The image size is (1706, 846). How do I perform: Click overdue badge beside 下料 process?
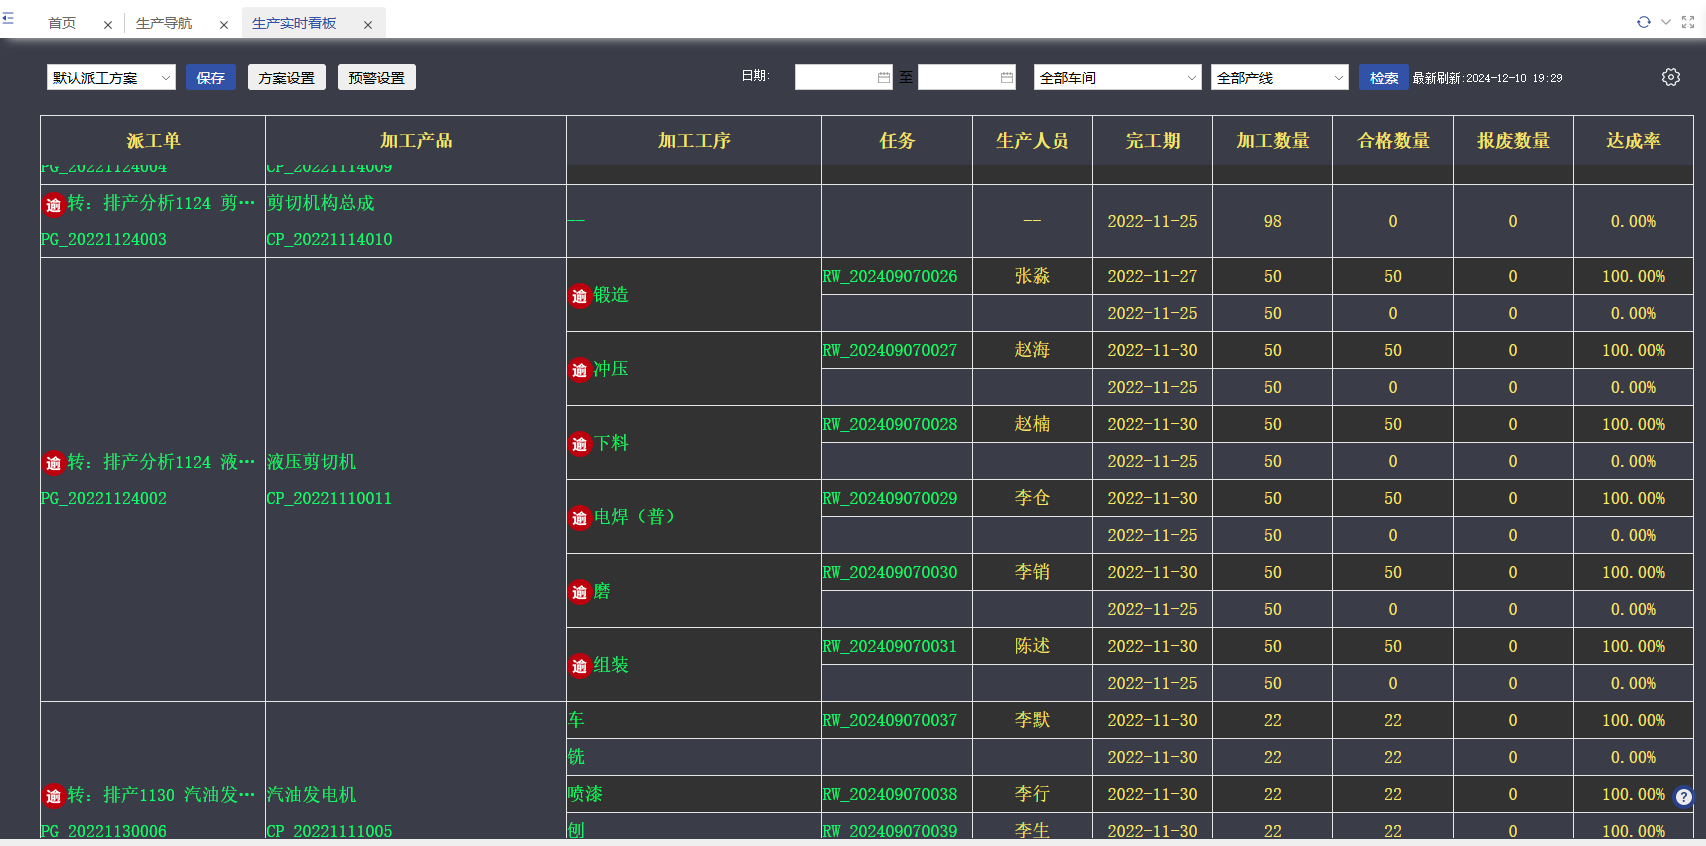(x=579, y=444)
